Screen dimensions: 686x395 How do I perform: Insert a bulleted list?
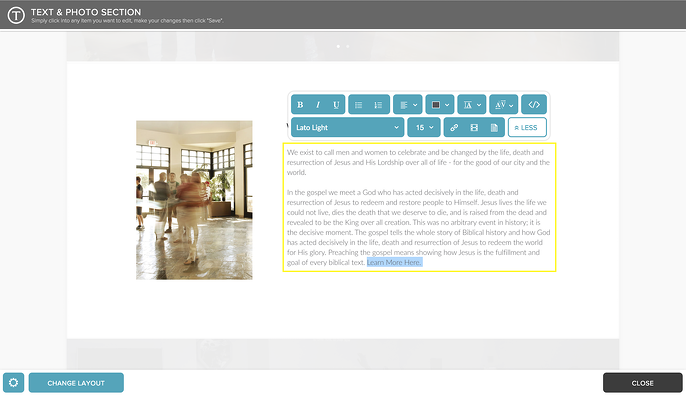click(x=359, y=105)
